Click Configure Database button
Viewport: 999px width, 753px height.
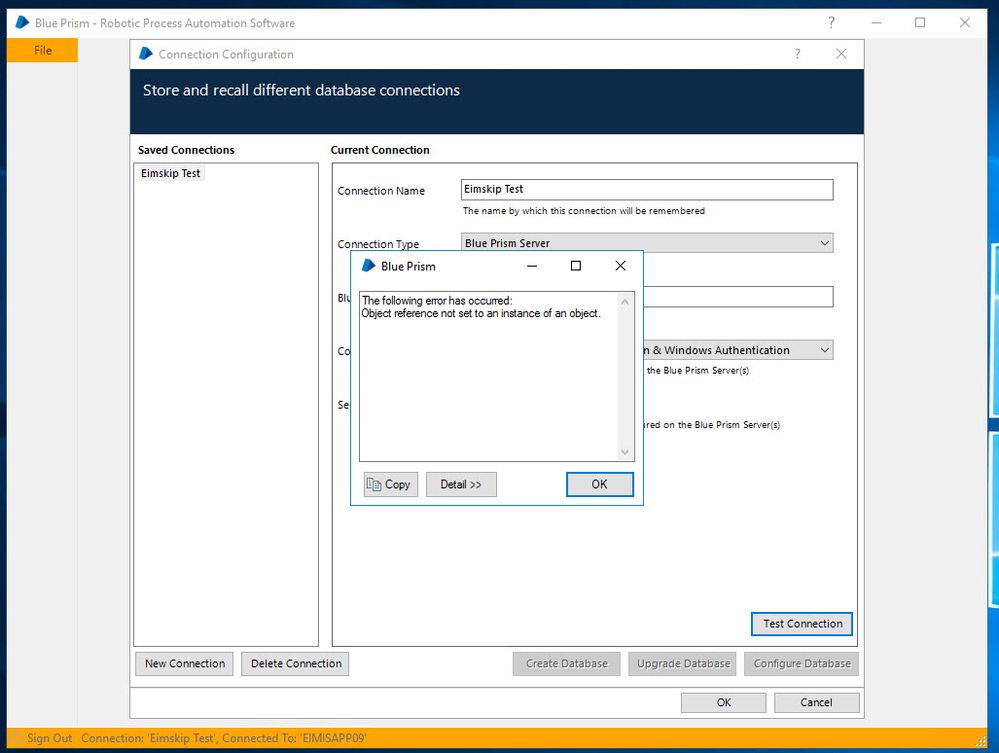801,663
